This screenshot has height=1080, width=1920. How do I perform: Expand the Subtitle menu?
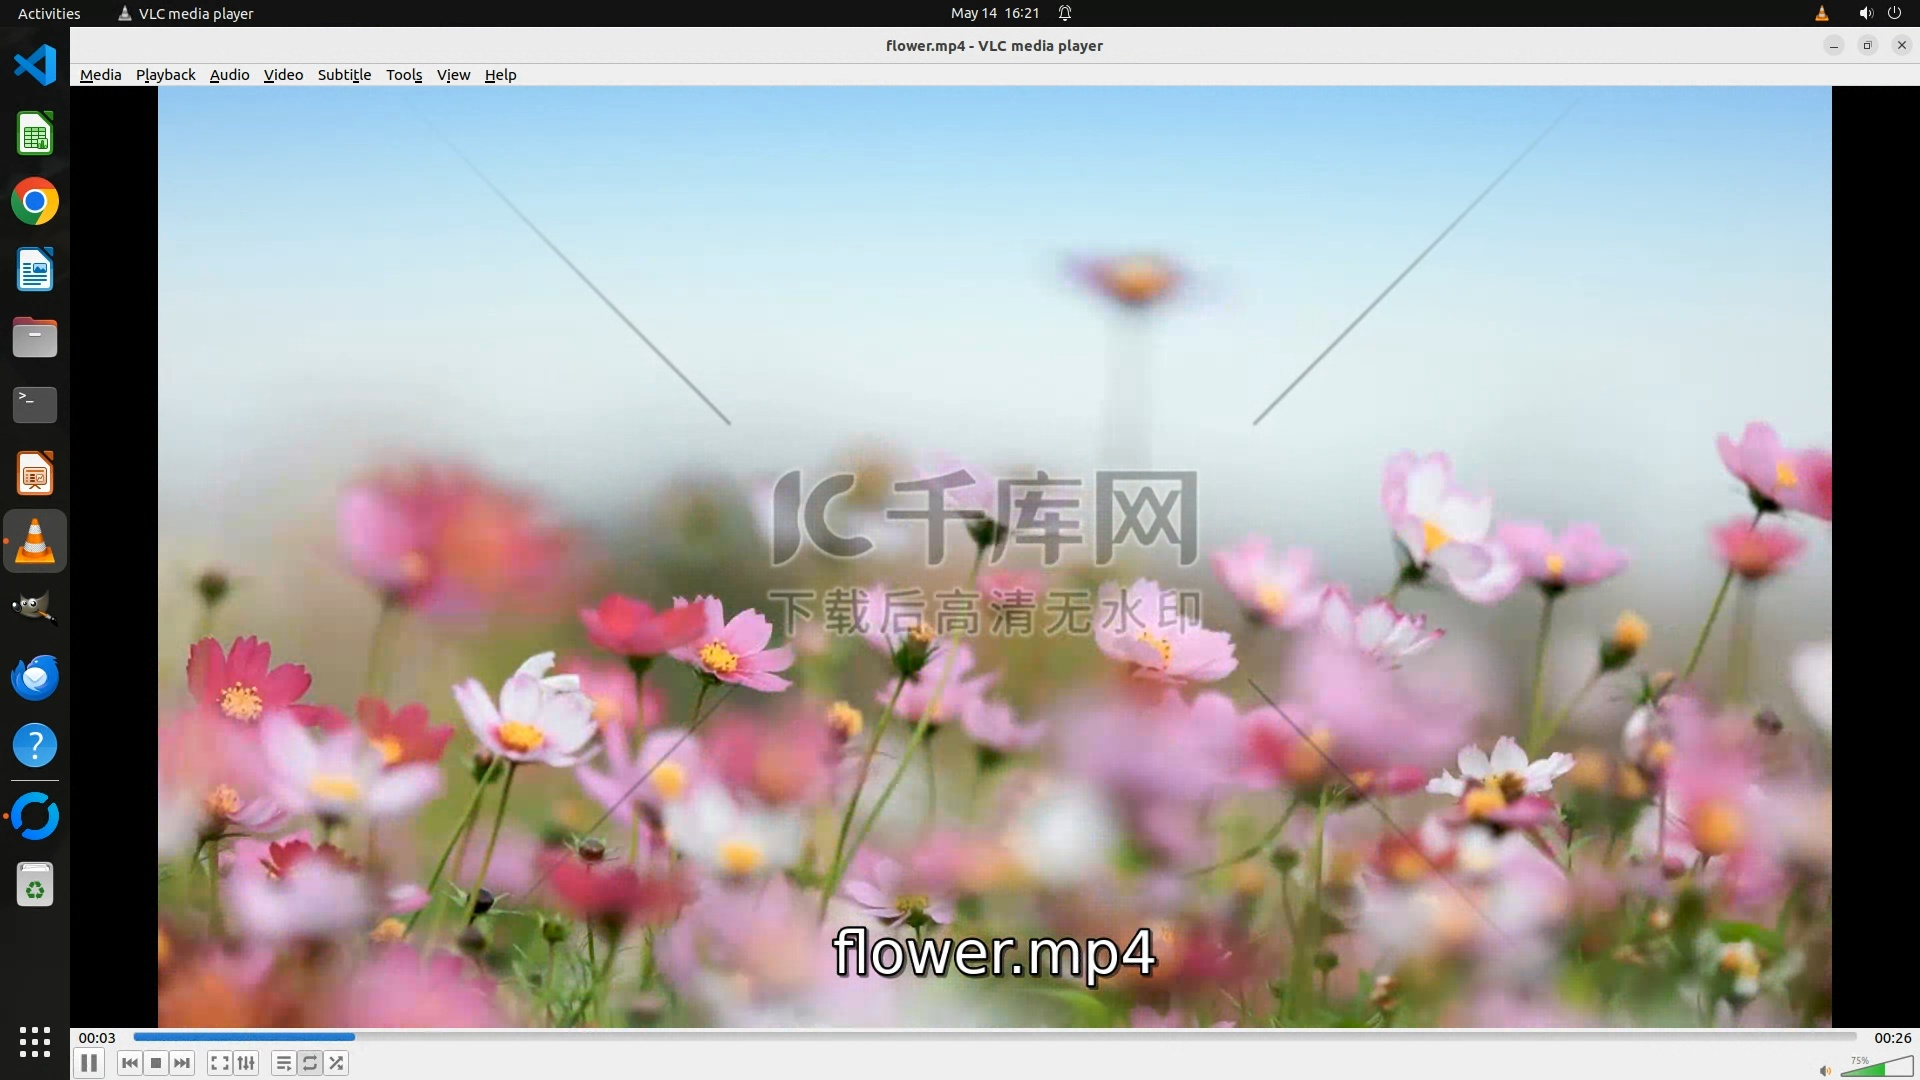(x=344, y=75)
